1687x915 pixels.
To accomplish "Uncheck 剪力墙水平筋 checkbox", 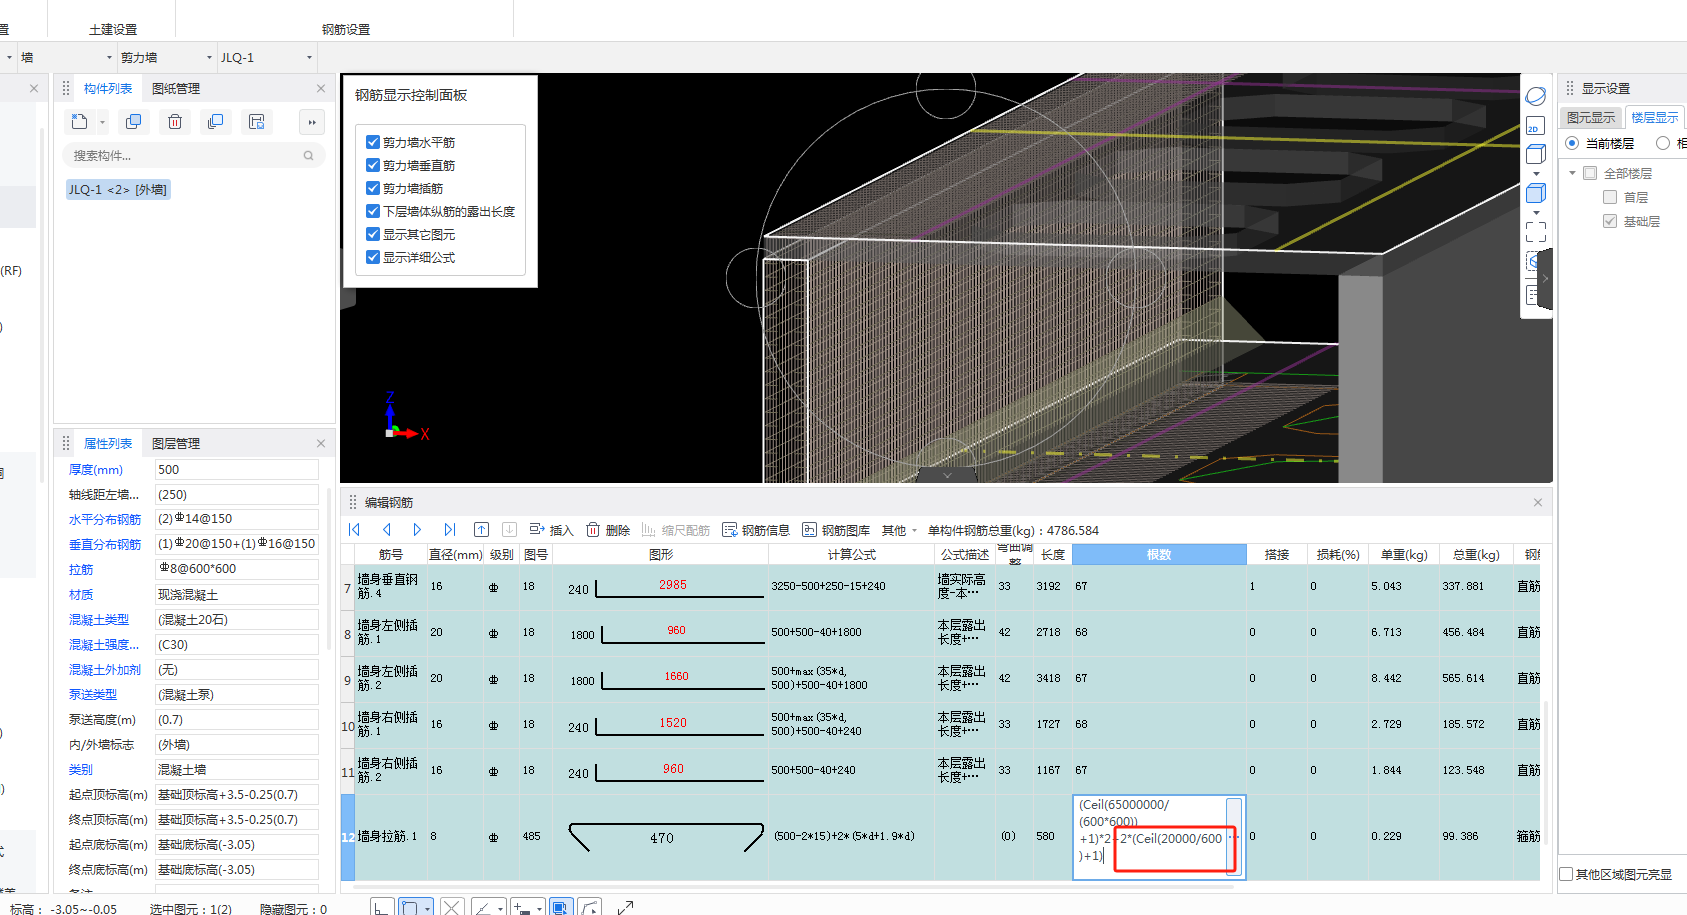I will (x=373, y=142).
